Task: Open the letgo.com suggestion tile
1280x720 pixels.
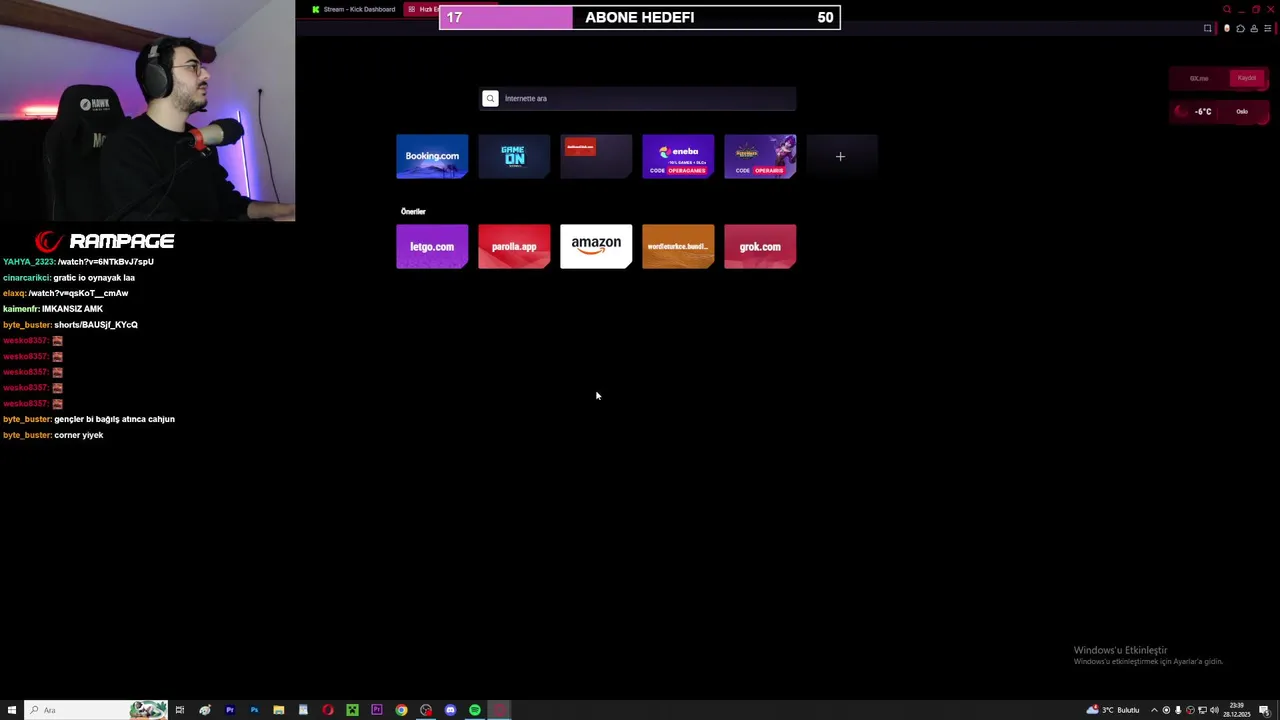Action: coord(432,246)
